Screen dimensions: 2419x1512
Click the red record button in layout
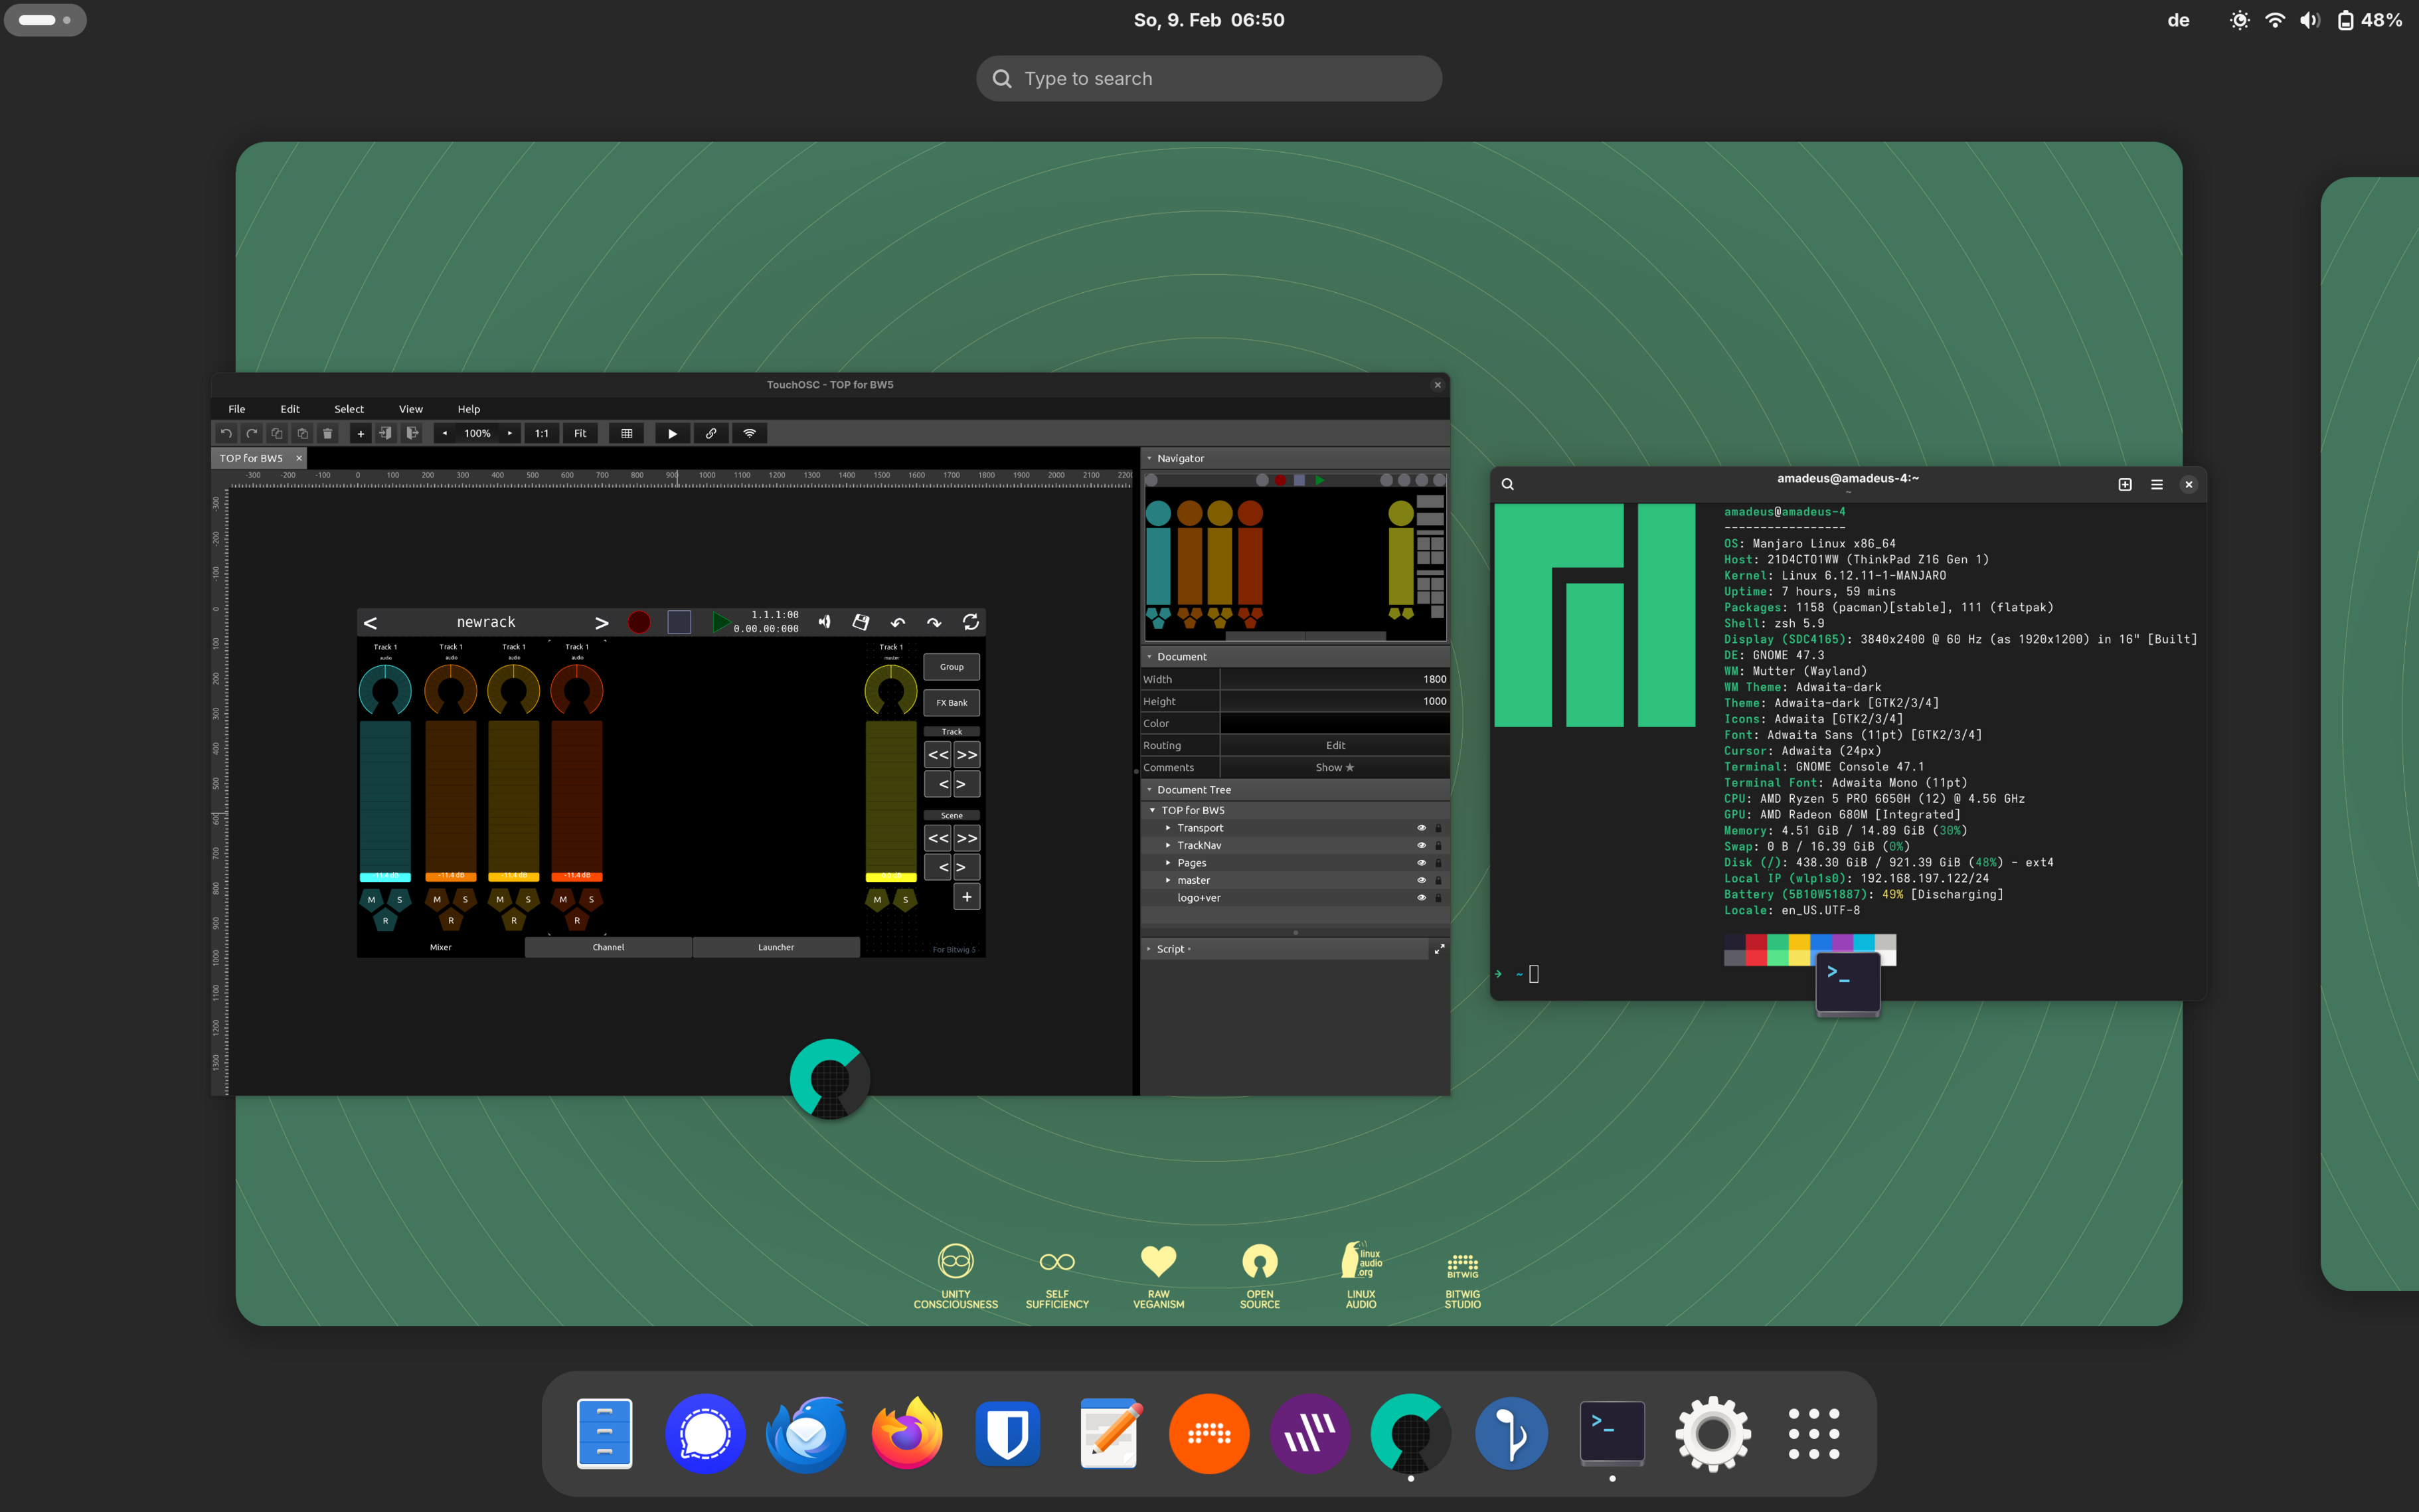pyautogui.click(x=639, y=622)
